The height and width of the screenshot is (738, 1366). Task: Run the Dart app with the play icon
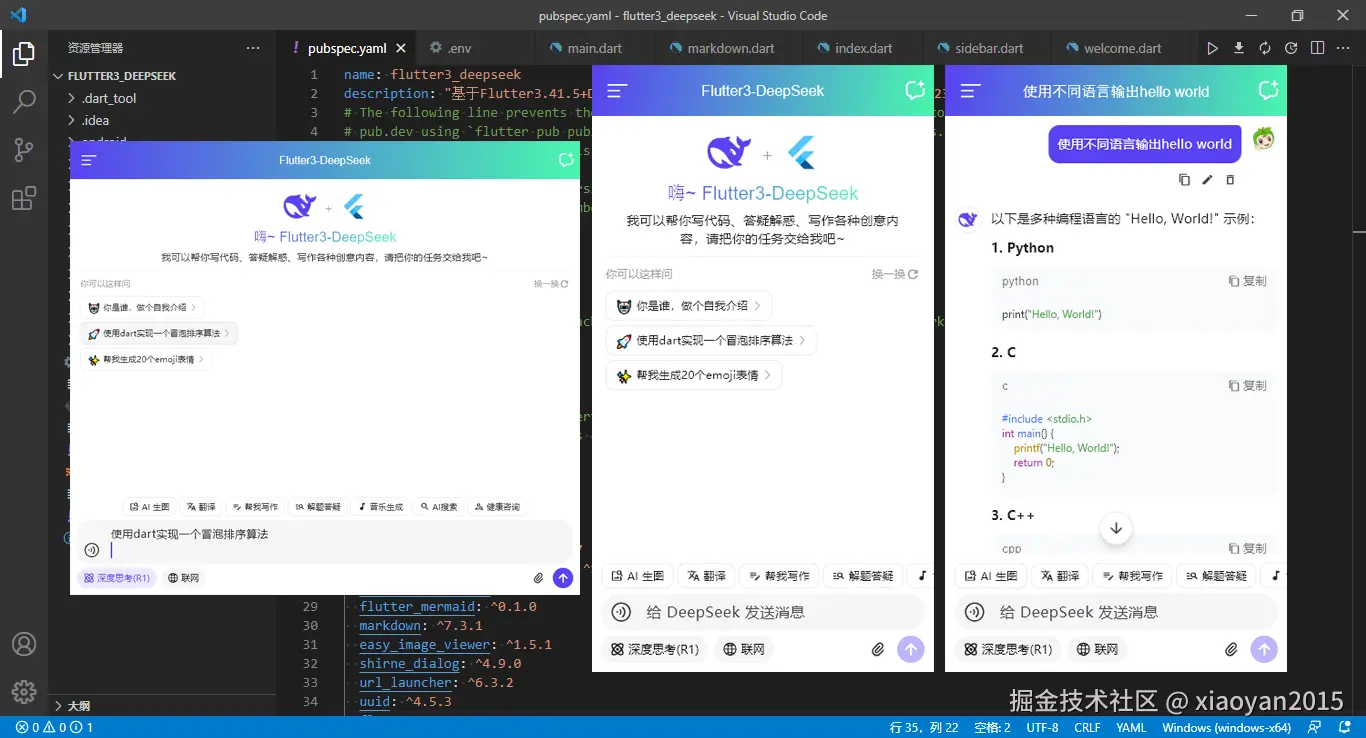tap(1212, 47)
